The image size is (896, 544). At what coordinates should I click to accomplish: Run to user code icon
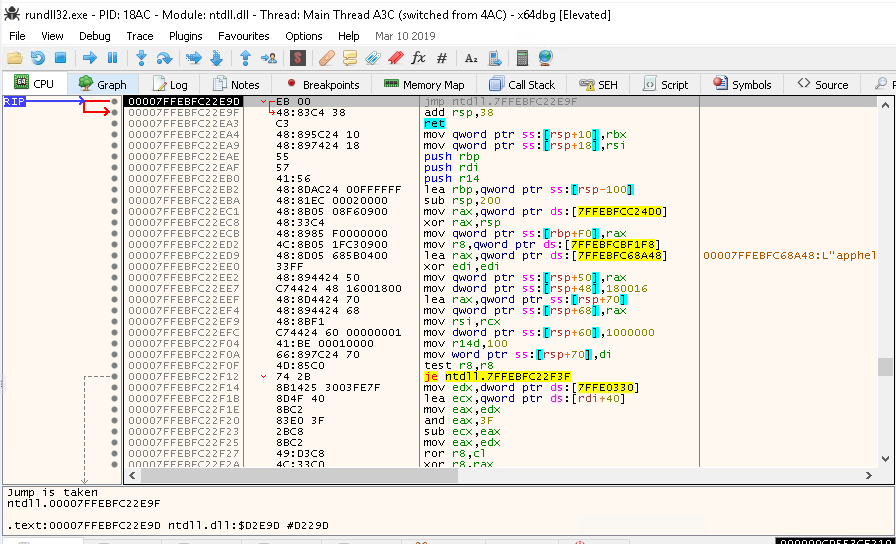click(269, 58)
